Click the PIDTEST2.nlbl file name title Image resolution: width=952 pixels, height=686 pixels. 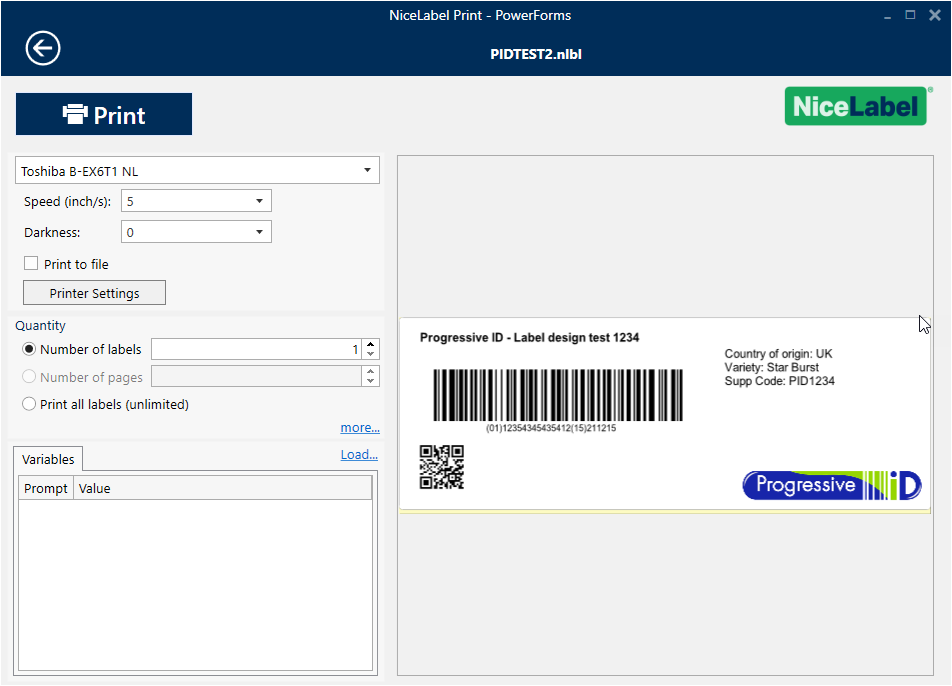click(x=536, y=54)
